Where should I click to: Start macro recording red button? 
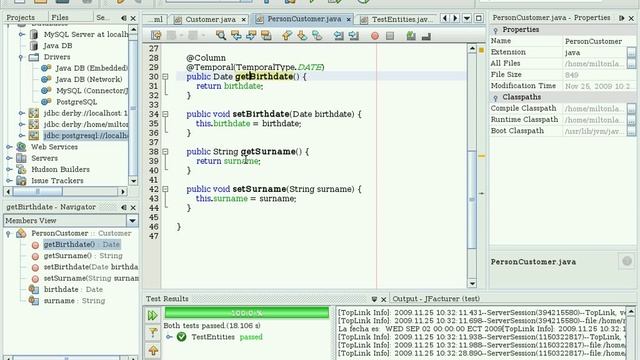tap(375, 36)
